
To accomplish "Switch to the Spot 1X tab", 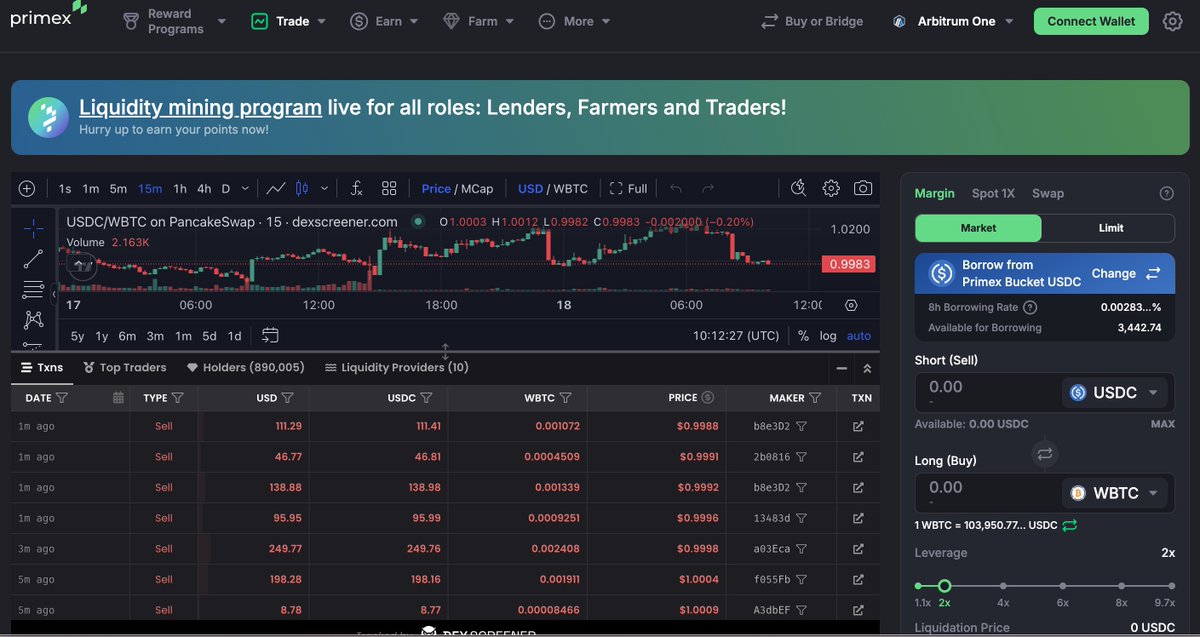I will (993, 194).
